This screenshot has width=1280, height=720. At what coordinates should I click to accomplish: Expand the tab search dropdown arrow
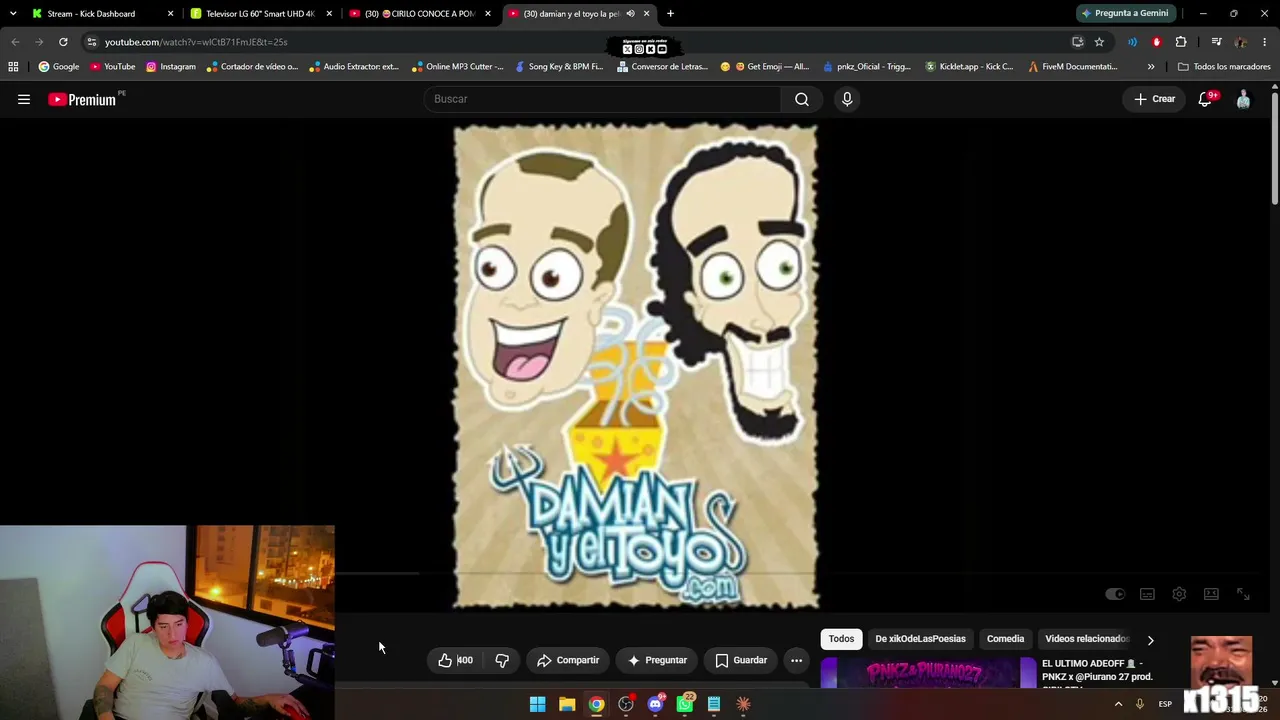(13, 14)
